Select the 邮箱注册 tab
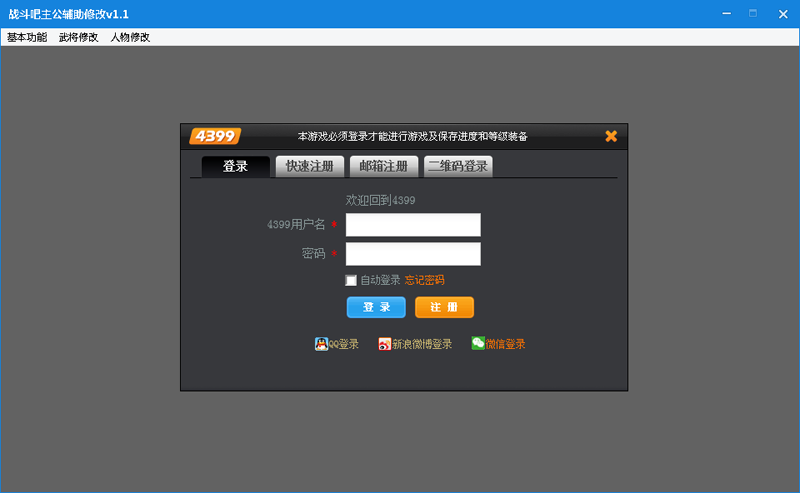This screenshot has width=800, height=493. (x=384, y=166)
